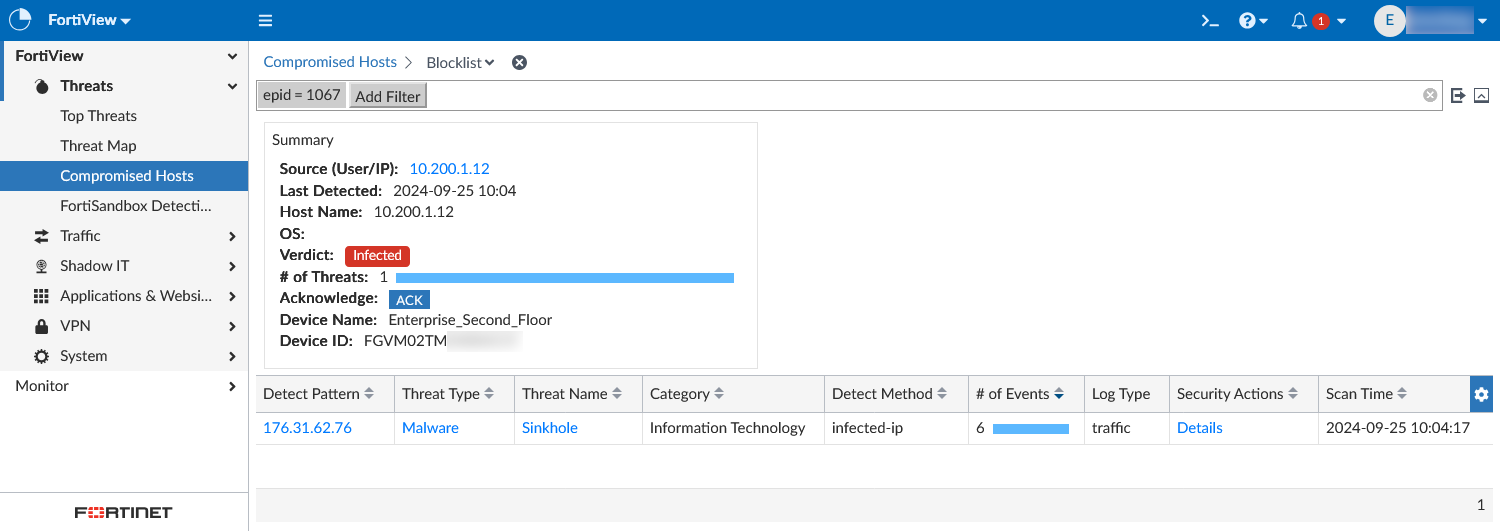Click the Add Filter button
The width and height of the screenshot is (1500, 531).
(x=388, y=96)
